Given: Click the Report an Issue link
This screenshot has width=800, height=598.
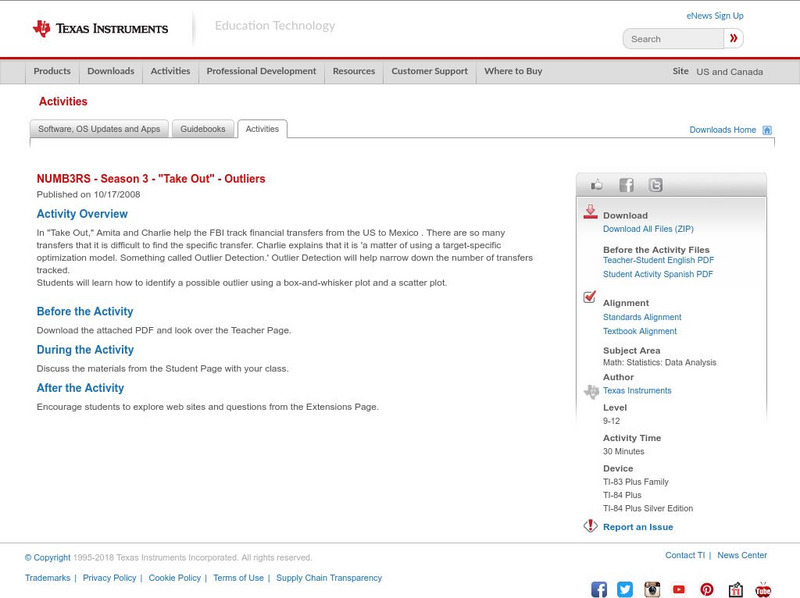Looking at the screenshot, I should [x=638, y=527].
